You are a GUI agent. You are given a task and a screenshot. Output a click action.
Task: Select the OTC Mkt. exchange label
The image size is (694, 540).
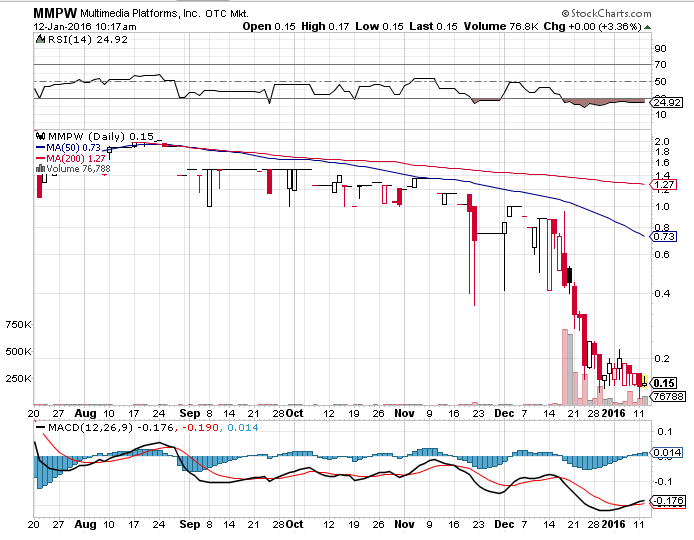(227, 14)
